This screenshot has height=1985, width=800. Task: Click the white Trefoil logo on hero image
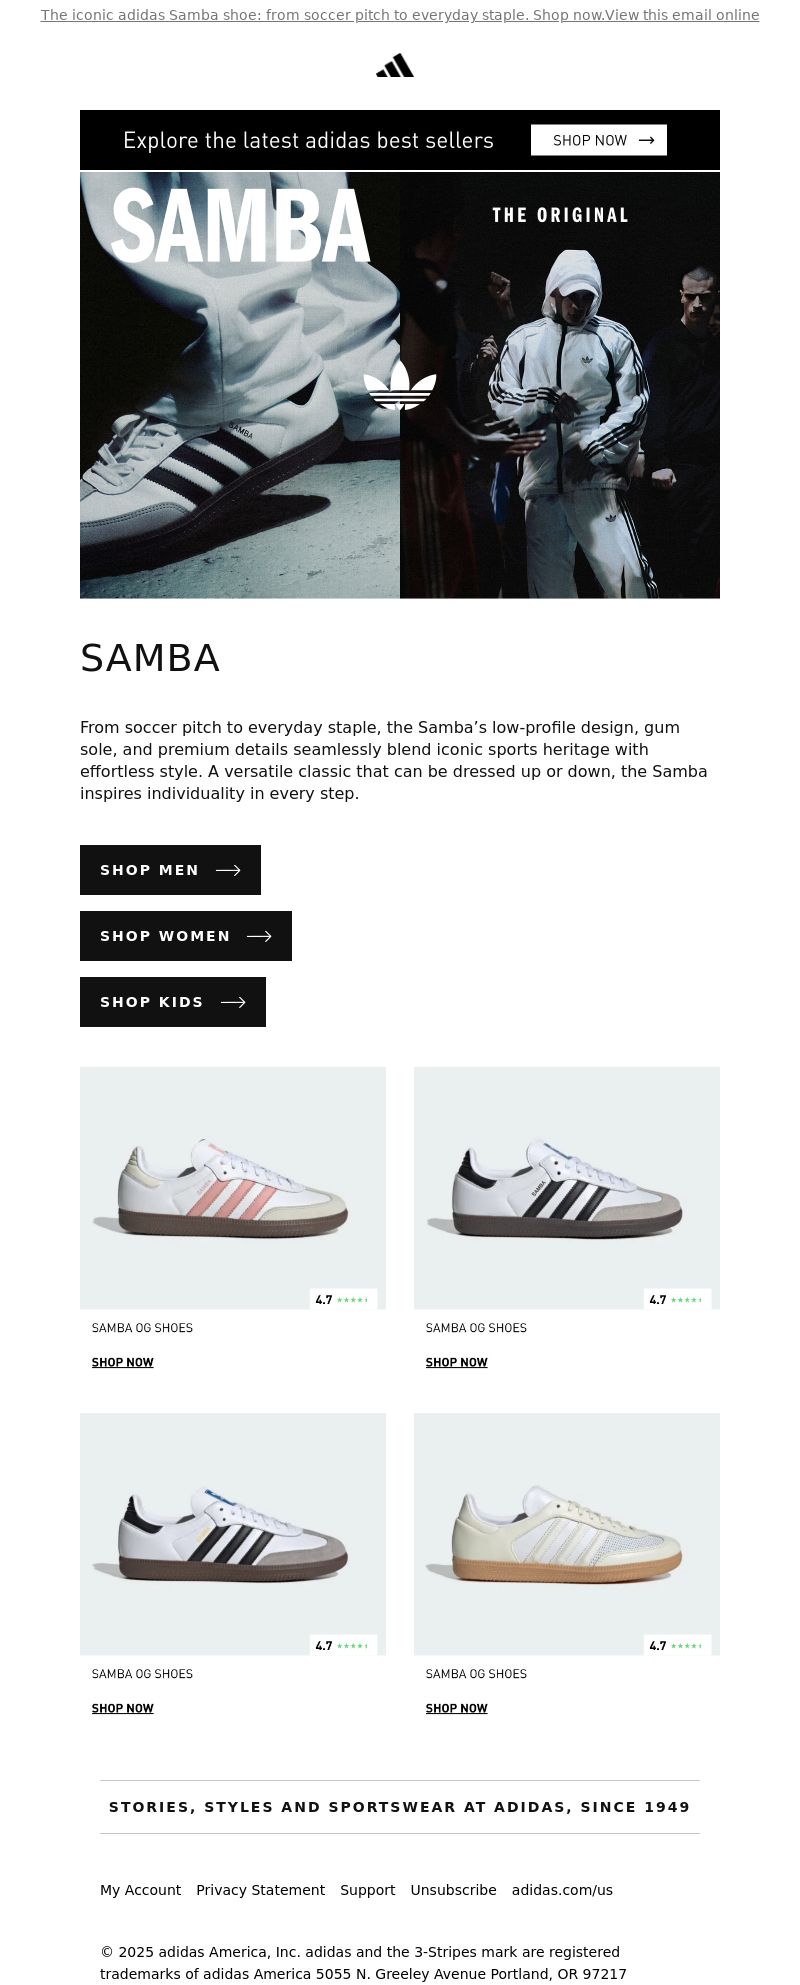(400, 385)
